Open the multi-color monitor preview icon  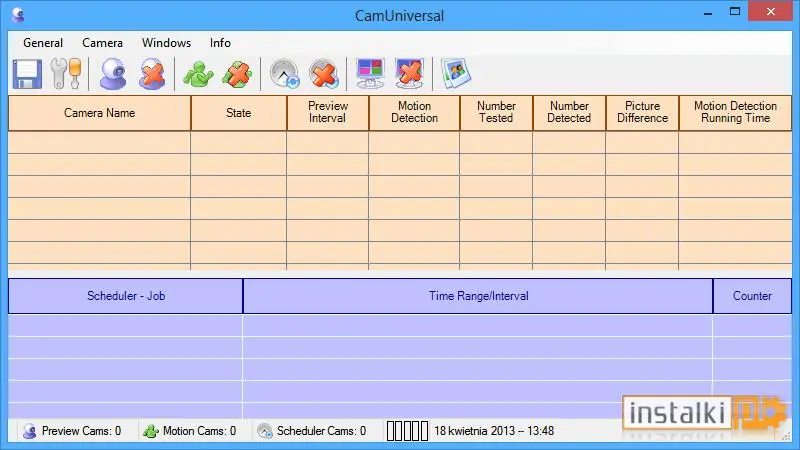coord(370,73)
